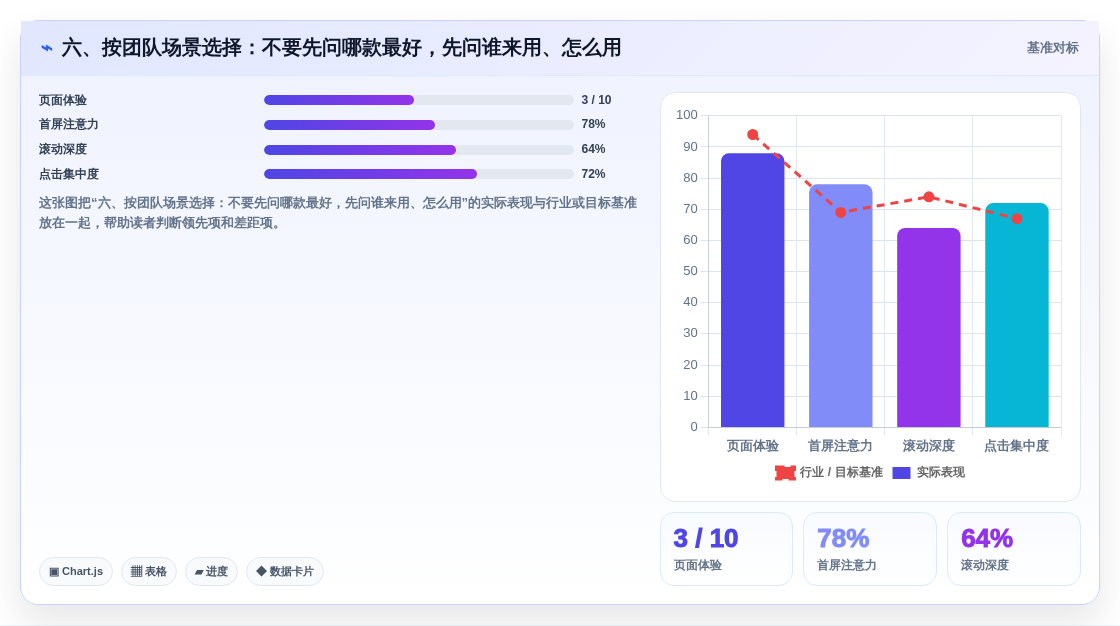Click the benchmark point on 点击集中度 bar
Viewport: 1120px width, 626px height.
[x=1017, y=219]
